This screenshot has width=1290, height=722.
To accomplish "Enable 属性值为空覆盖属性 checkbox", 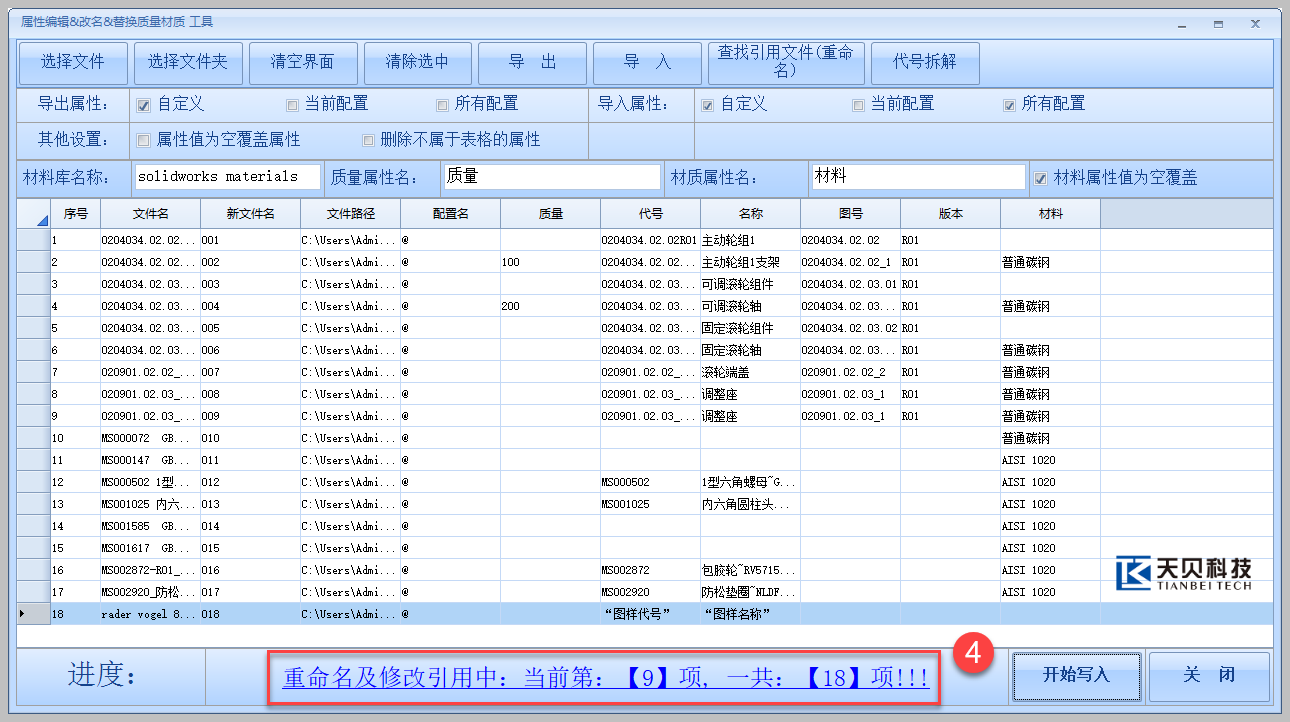I will click(144, 140).
